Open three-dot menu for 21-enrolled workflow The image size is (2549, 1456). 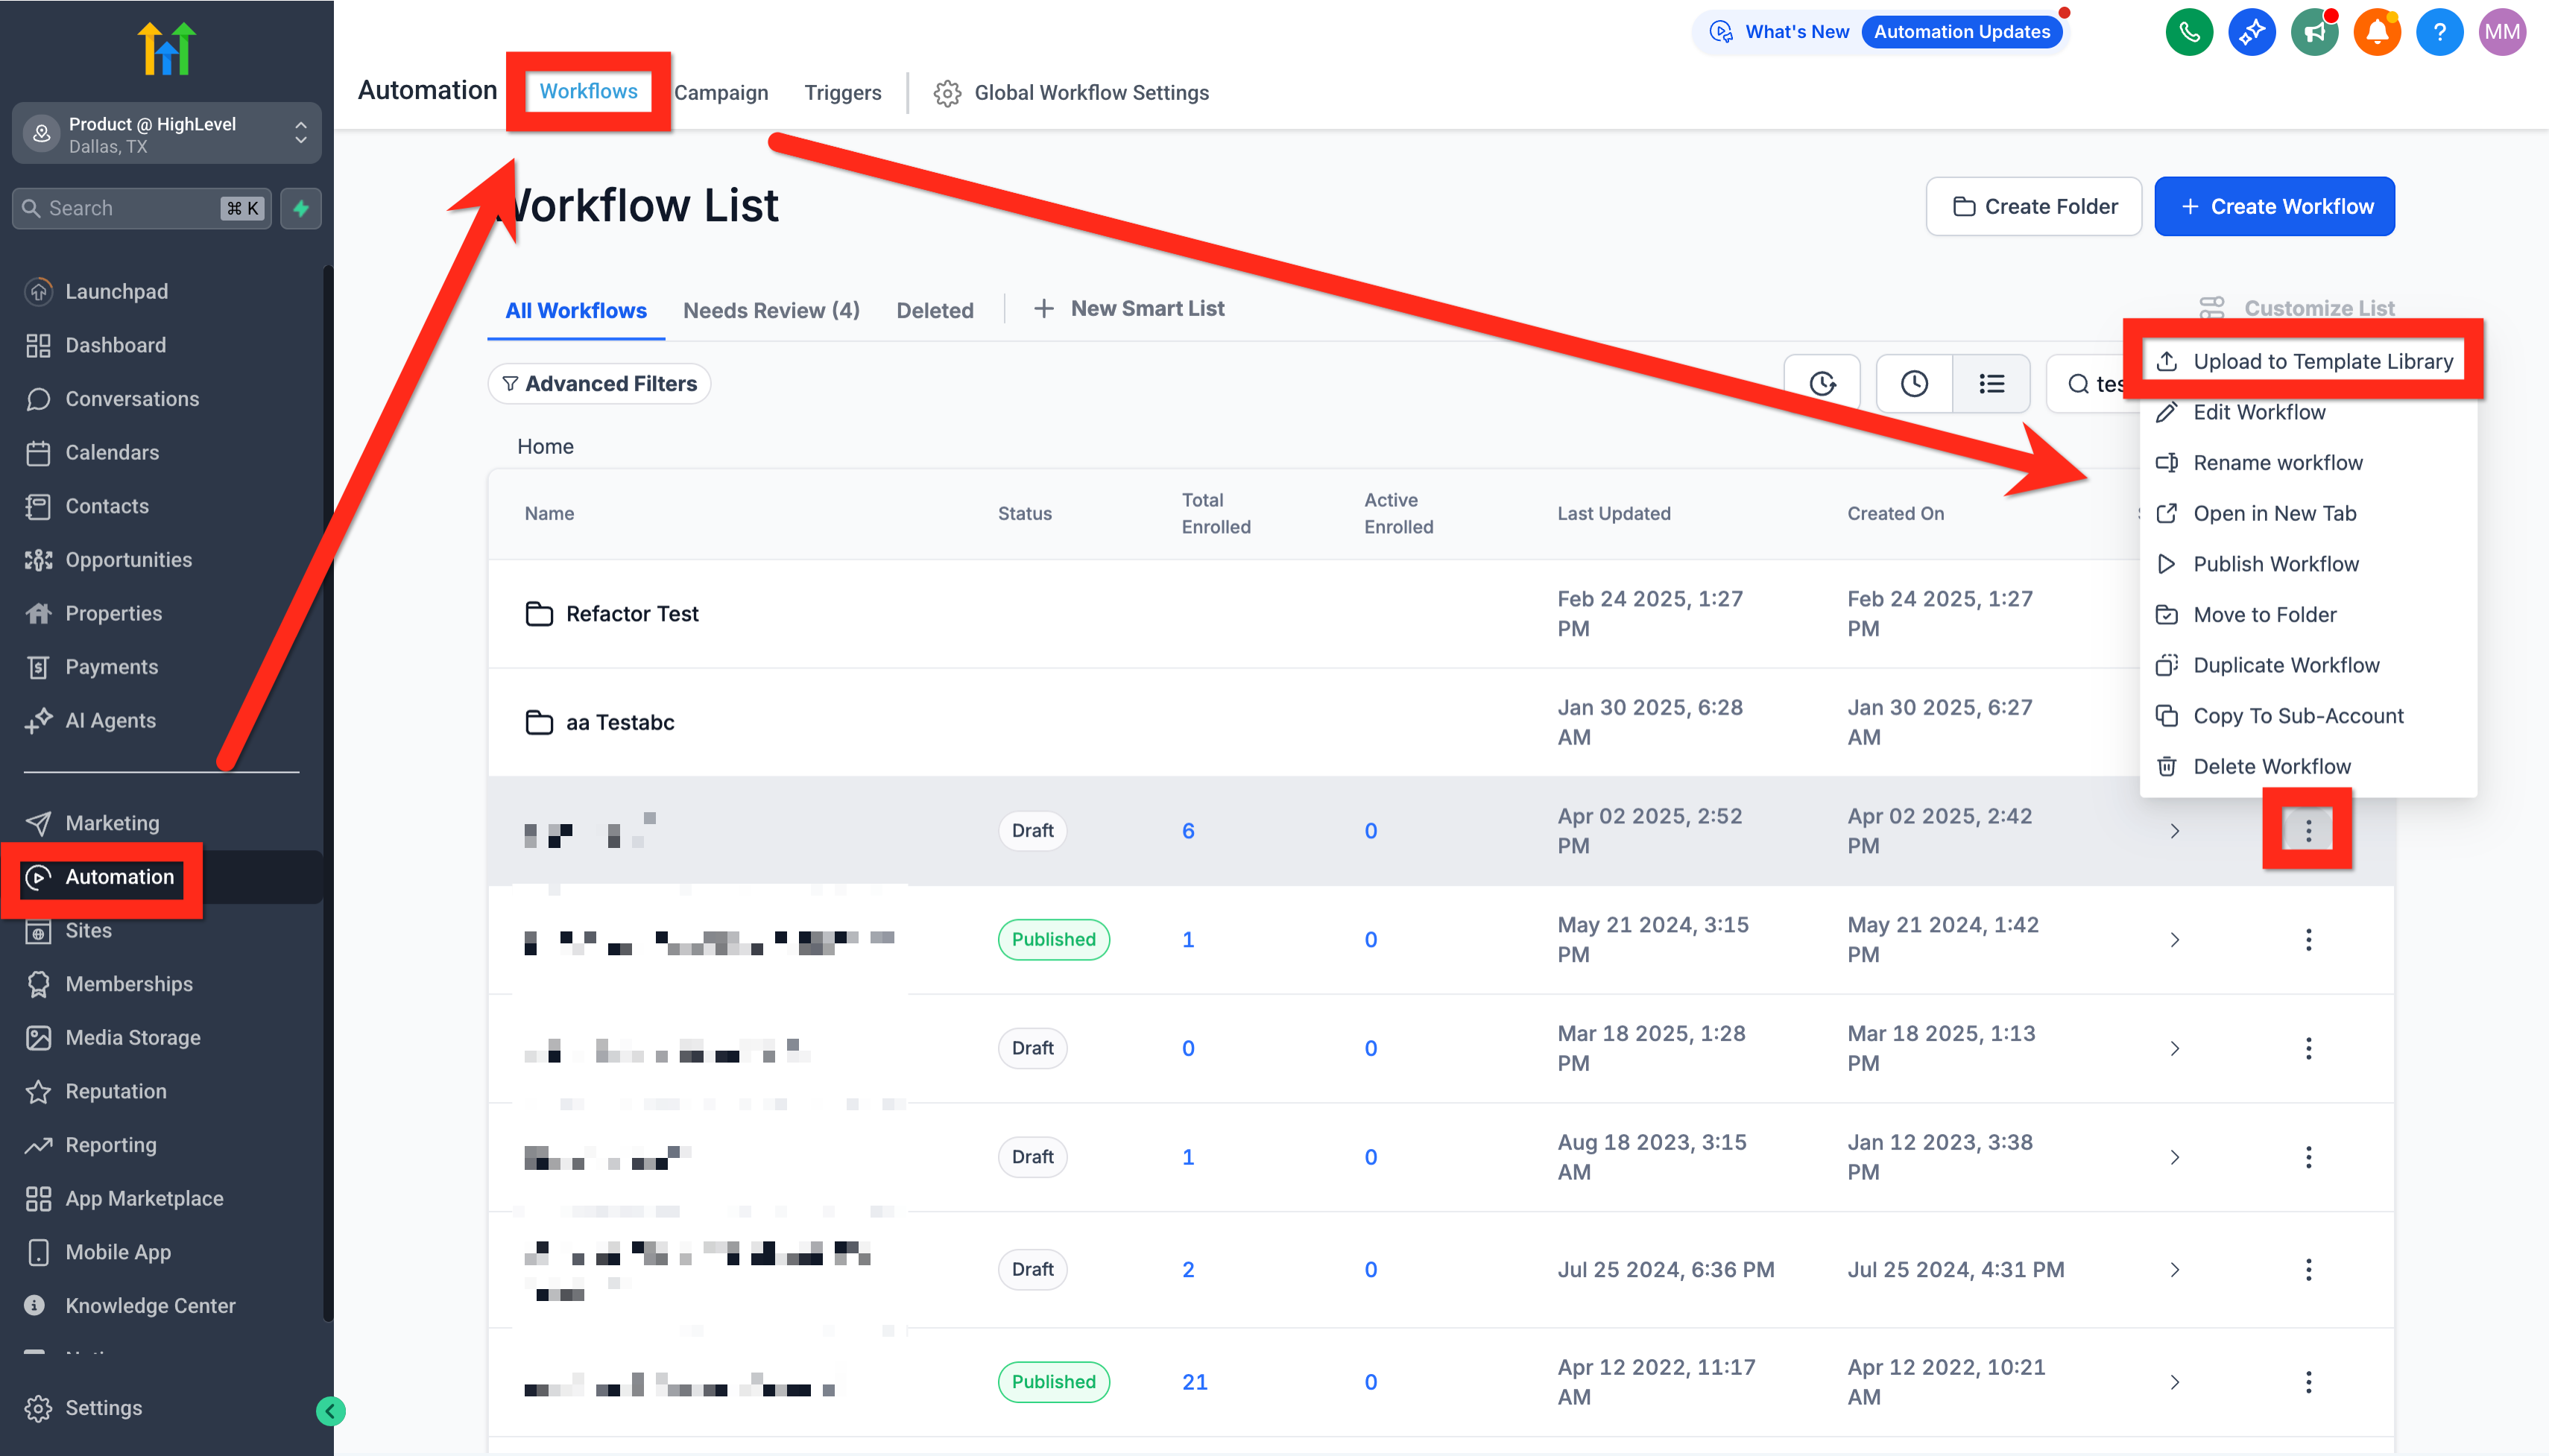coord(2308,1382)
